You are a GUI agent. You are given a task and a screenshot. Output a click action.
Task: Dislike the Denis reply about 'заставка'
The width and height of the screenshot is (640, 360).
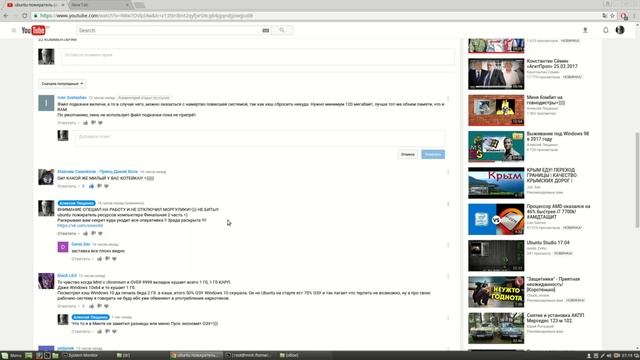coord(107,259)
